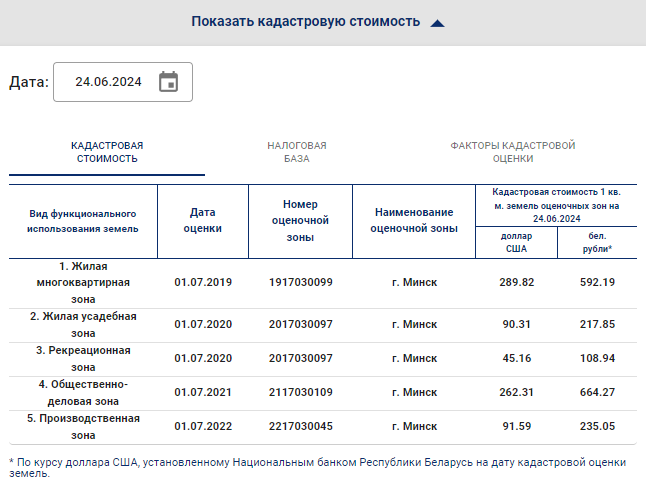Click date cell 01.07.2022
Viewport: 646px width, 485px height.
203,426
